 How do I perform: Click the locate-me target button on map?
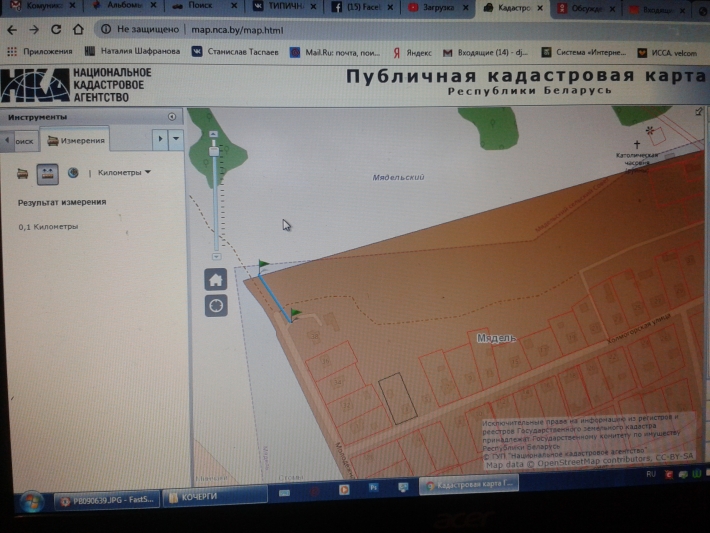pyautogui.click(x=216, y=305)
